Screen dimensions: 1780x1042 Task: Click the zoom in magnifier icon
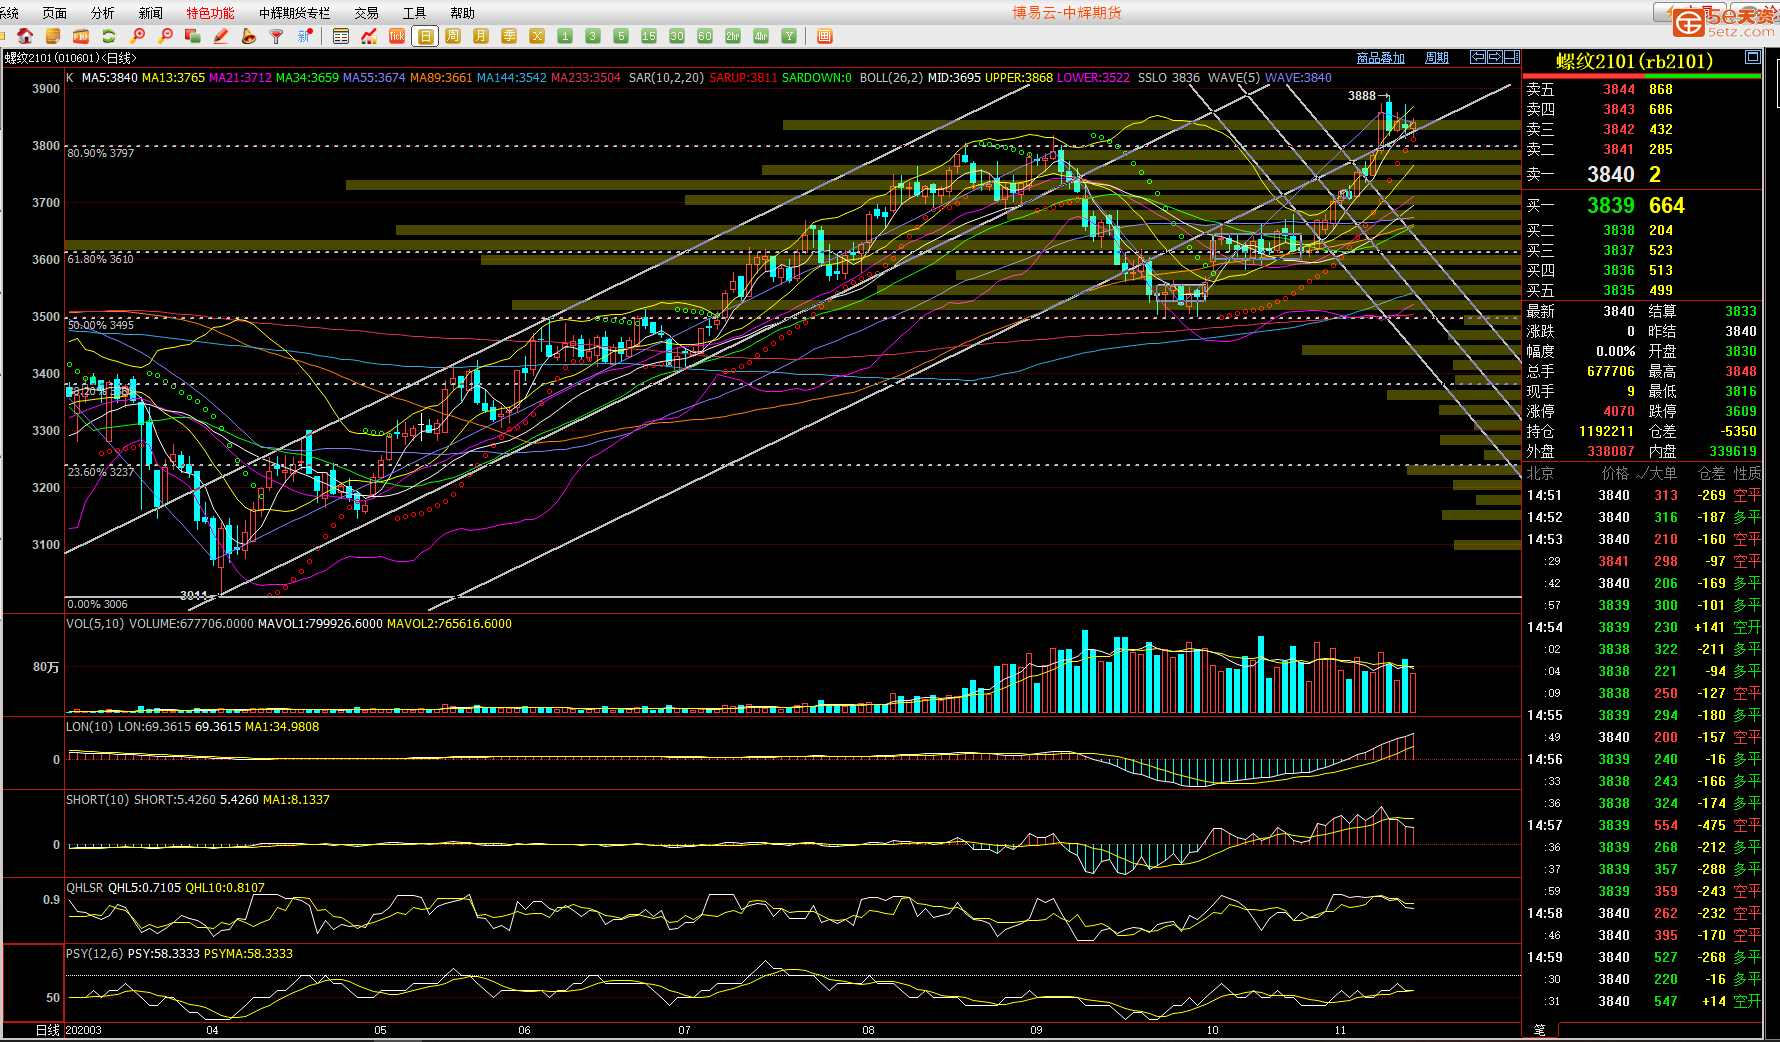[137, 36]
